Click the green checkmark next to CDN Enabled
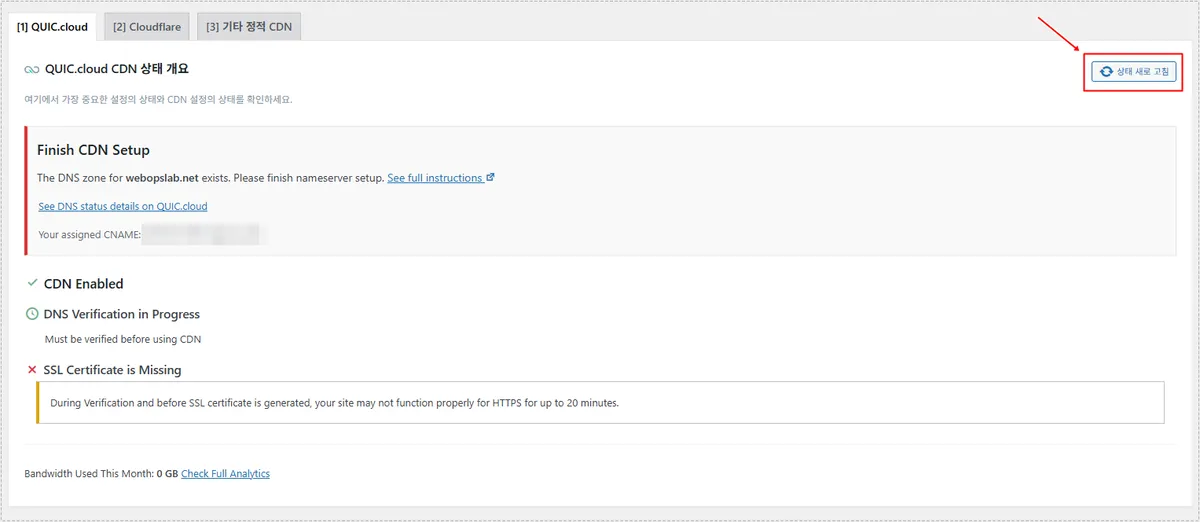This screenshot has height=522, width=1200. (x=32, y=284)
